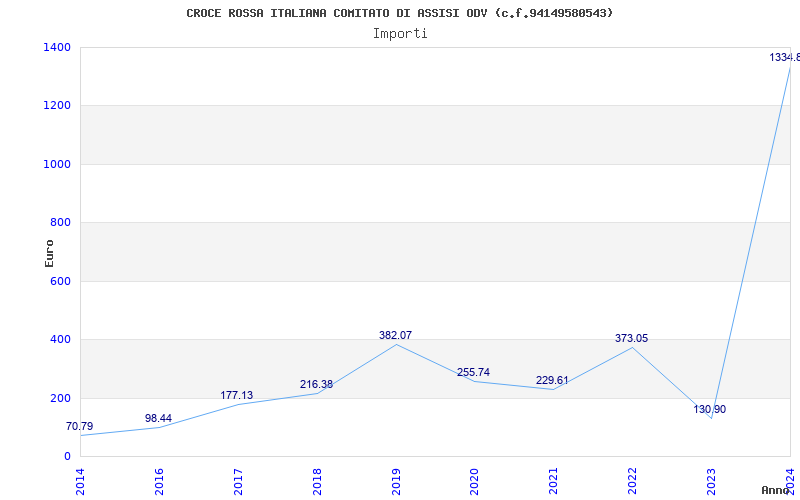Select the 255.74 data label

(473, 372)
